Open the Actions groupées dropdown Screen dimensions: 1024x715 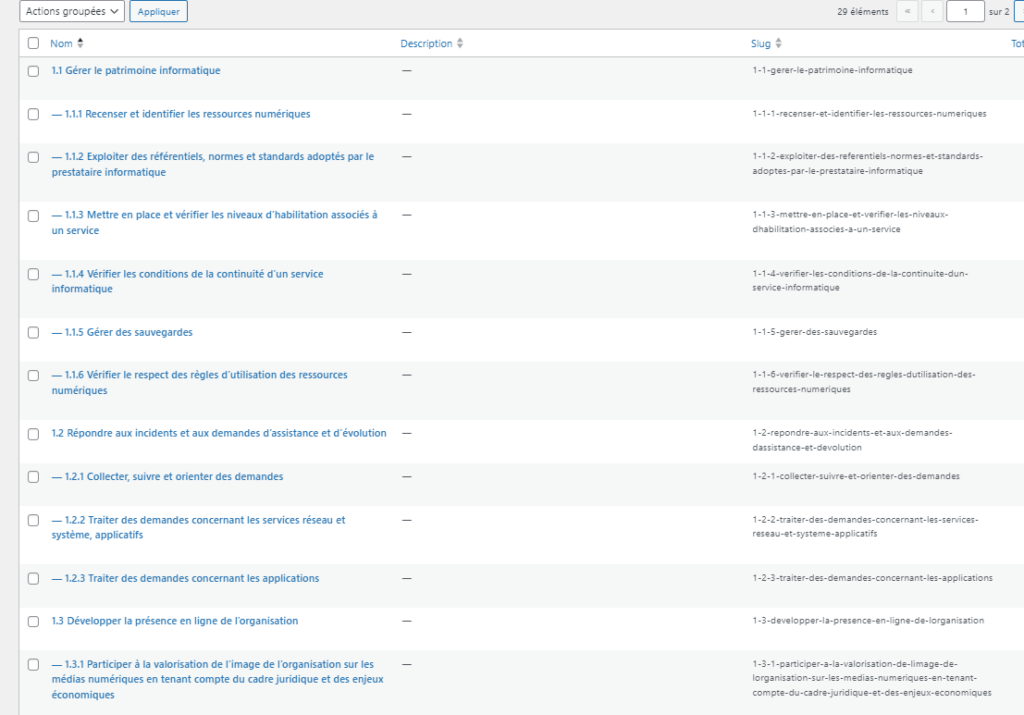(72, 12)
